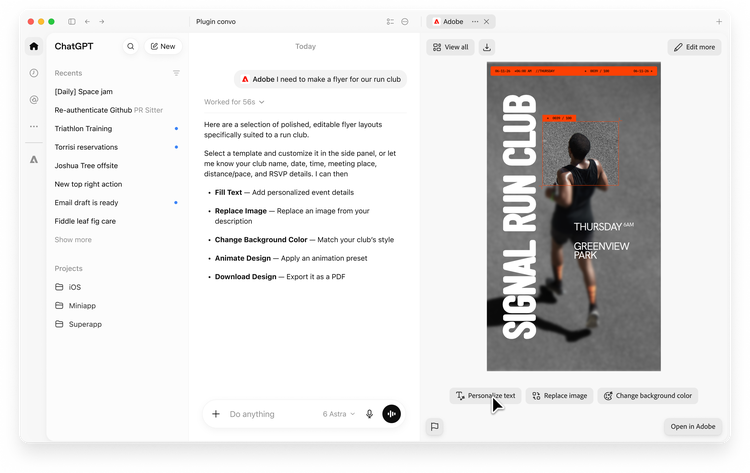The height and width of the screenshot is (473, 750).
Task: Click the search magnifier button
Action: [x=131, y=46]
